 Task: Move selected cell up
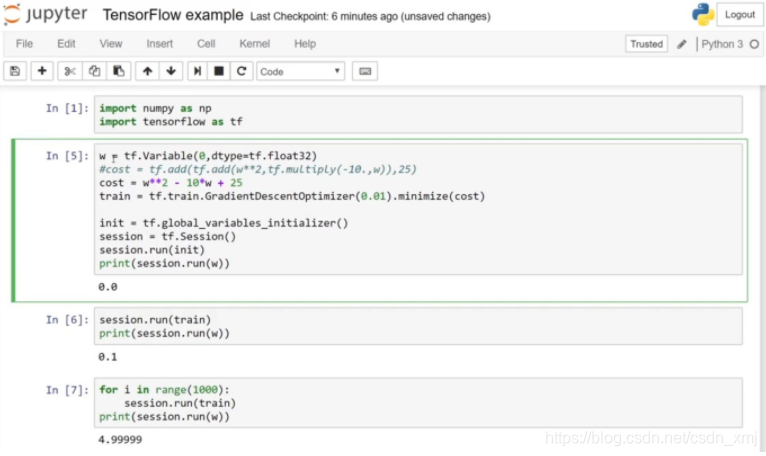tap(147, 71)
